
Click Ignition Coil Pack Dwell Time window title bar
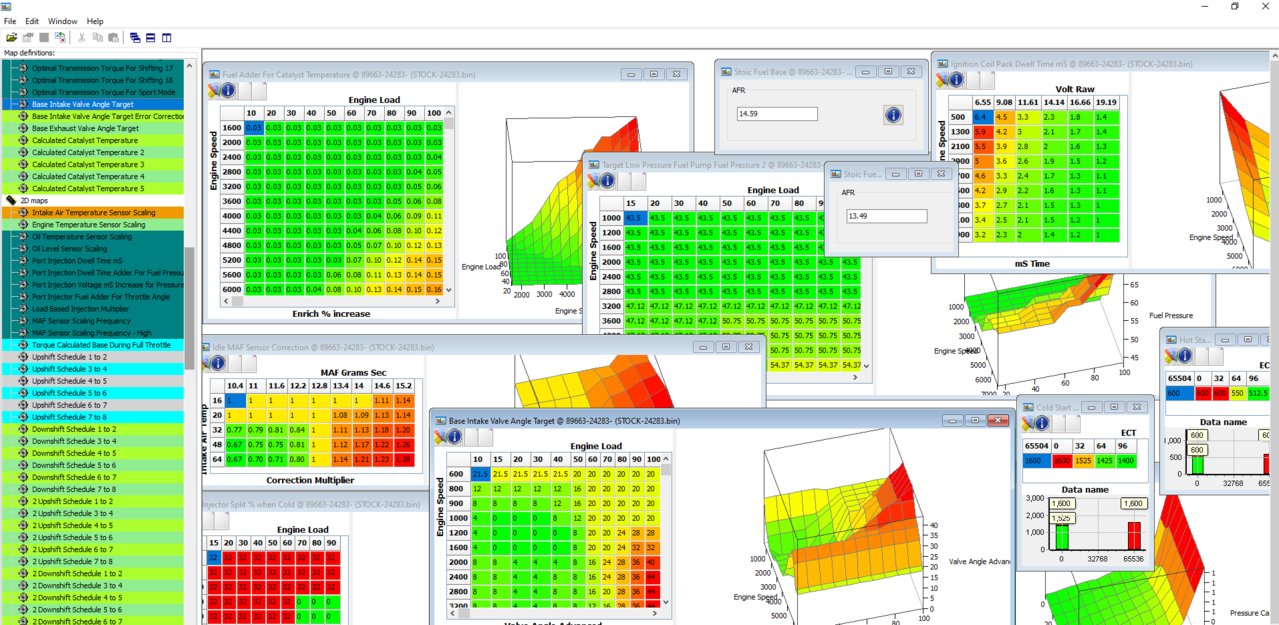coord(1105,62)
